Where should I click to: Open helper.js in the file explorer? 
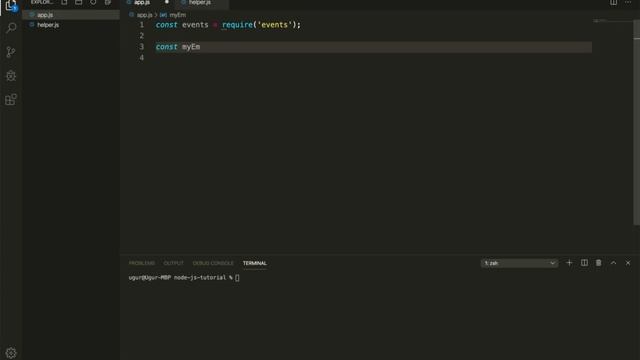point(71,25)
